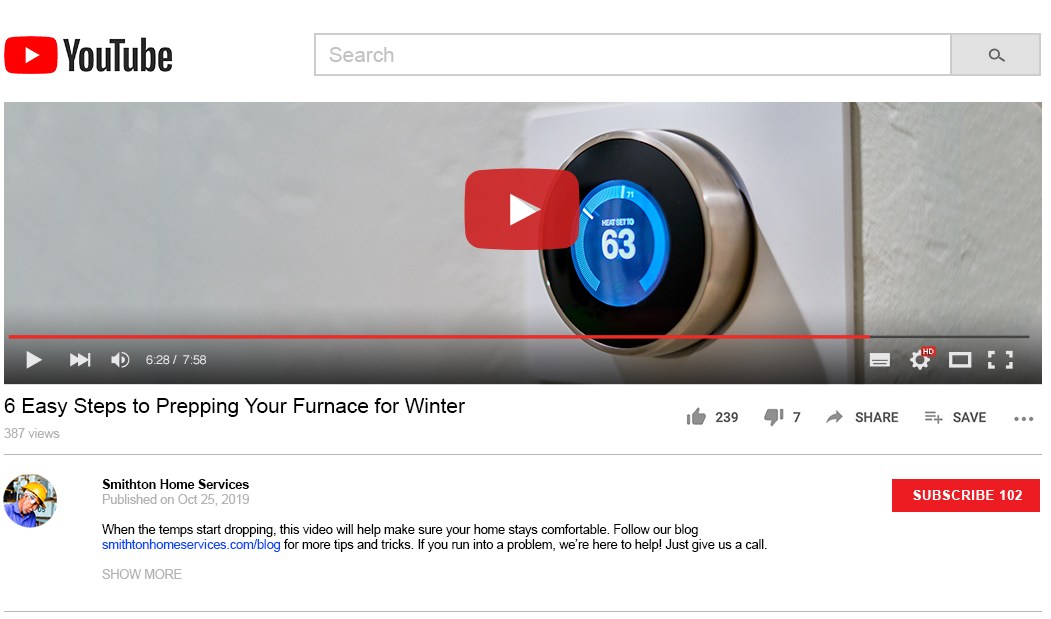This screenshot has height=619, width=1051.
Task: Click the red SUBSCRIBE 102 button
Action: tap(966, 495)
